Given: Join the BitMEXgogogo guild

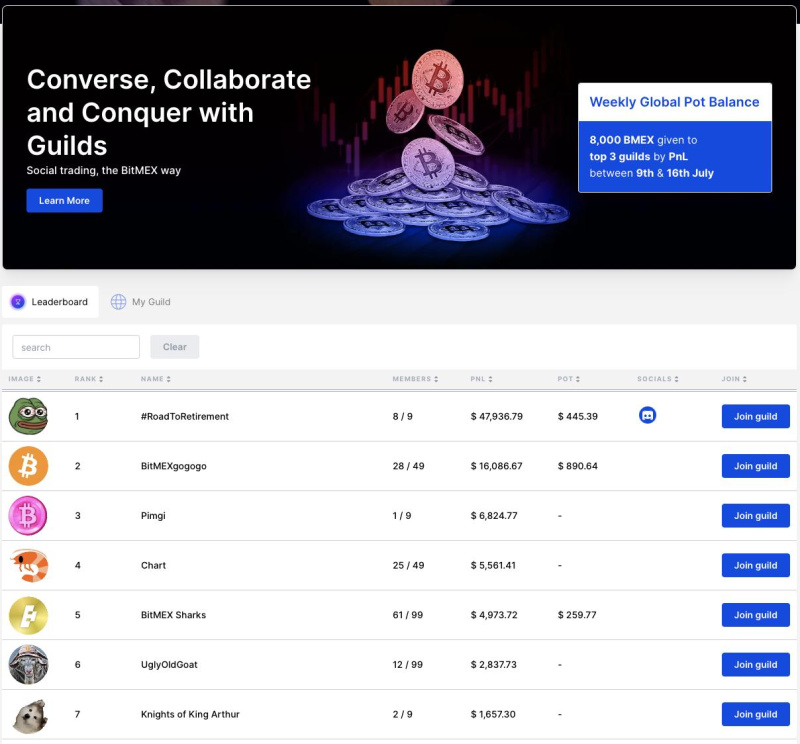Looking at the screenshot, I should pyautogui.click(x=756, y=466).
